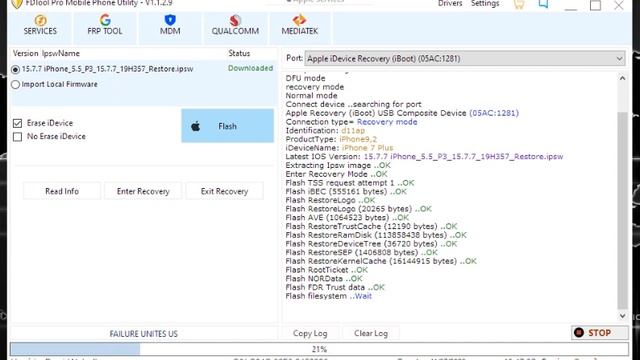Click 'Flash filesystem ..Wait' log line
The image size is (640, 360).
point(329,296)
